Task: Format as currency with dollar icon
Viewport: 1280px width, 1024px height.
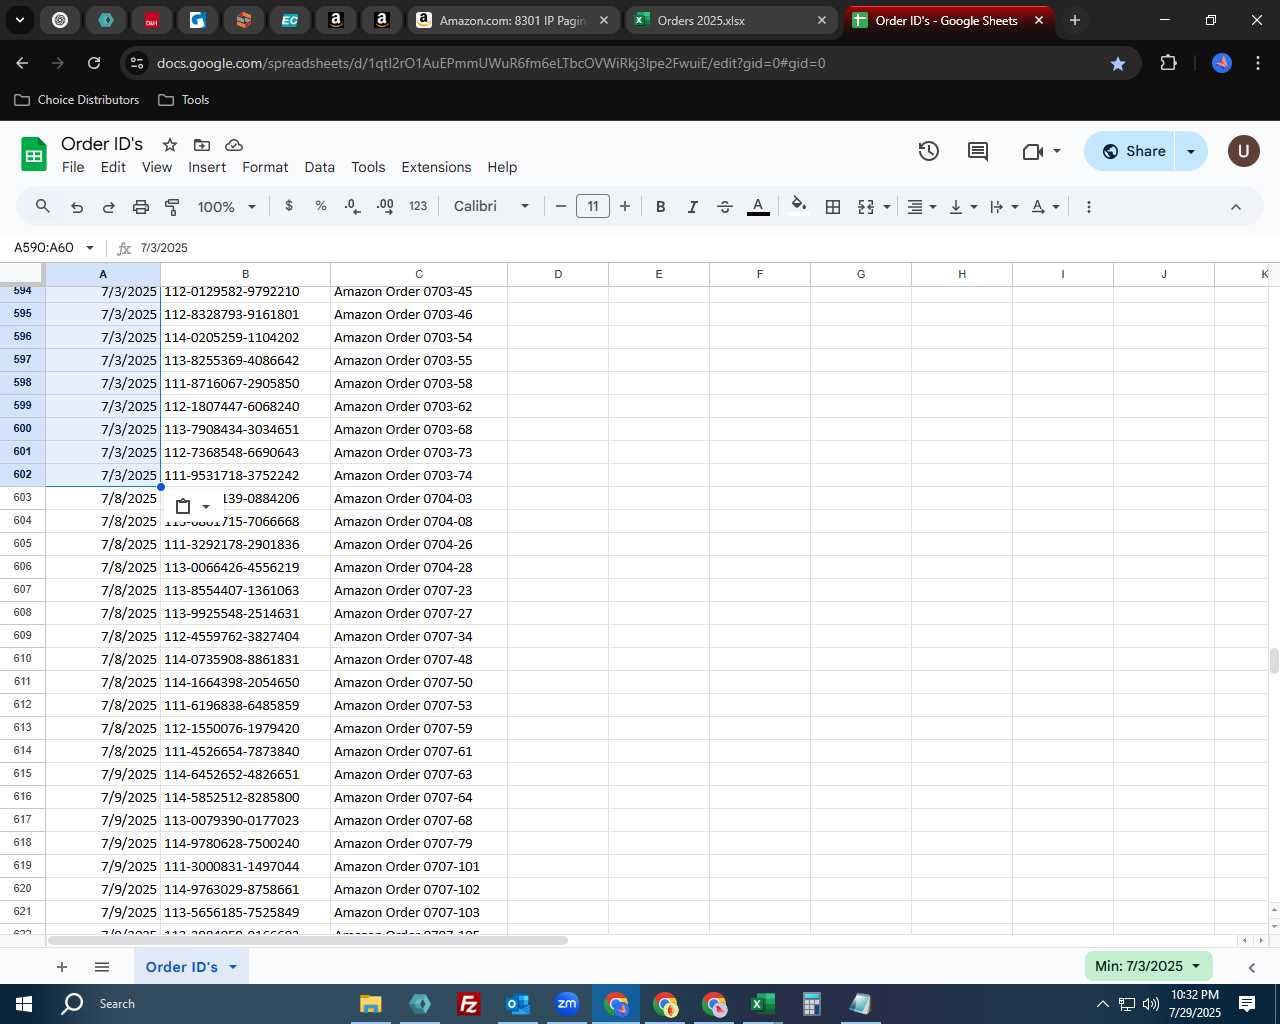Action: [x=289, y=206]
